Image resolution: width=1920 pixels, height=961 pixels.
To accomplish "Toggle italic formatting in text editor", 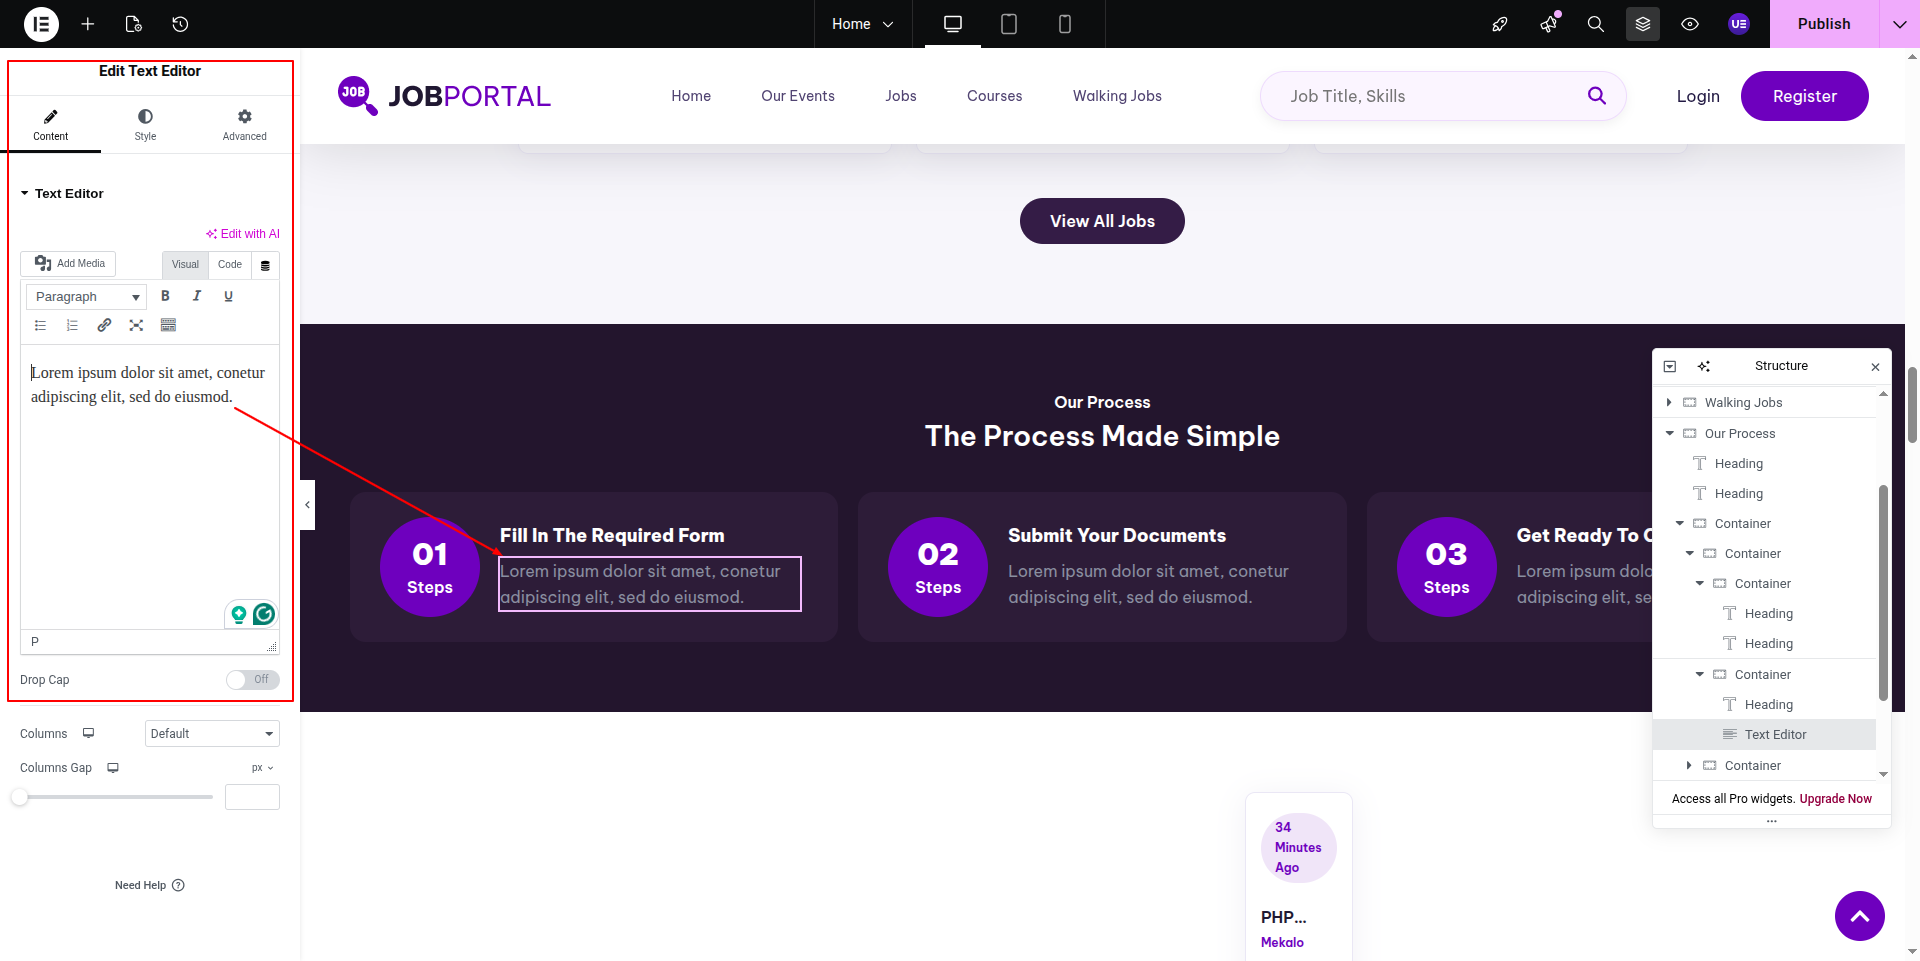I will coord(197,296).
